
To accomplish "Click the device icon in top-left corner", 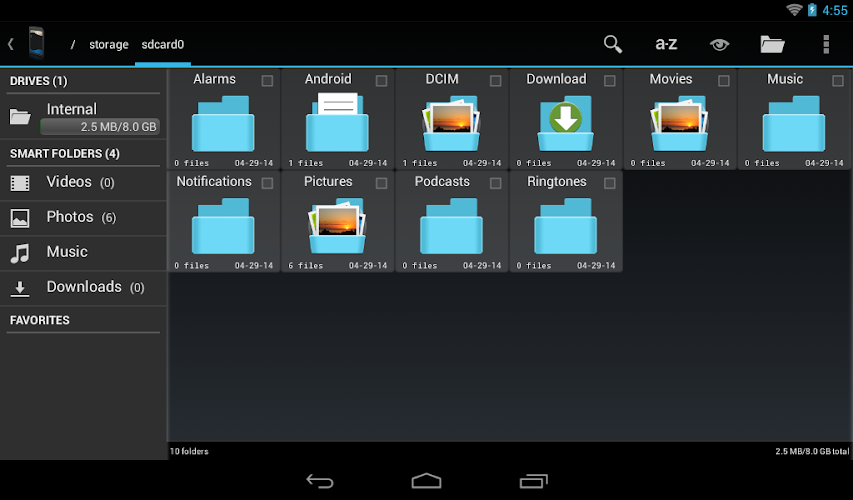I will [36, 44].
